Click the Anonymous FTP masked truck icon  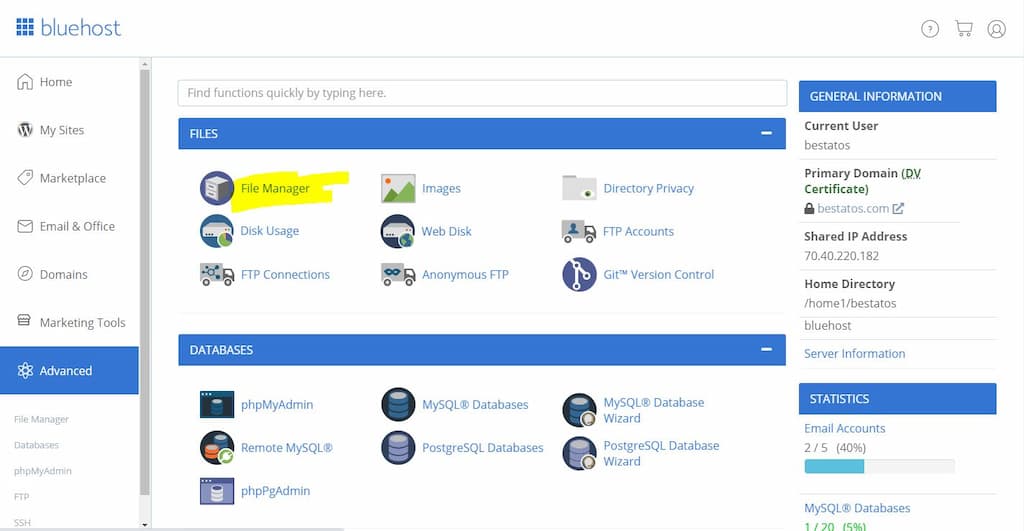(x=398, y=274)
